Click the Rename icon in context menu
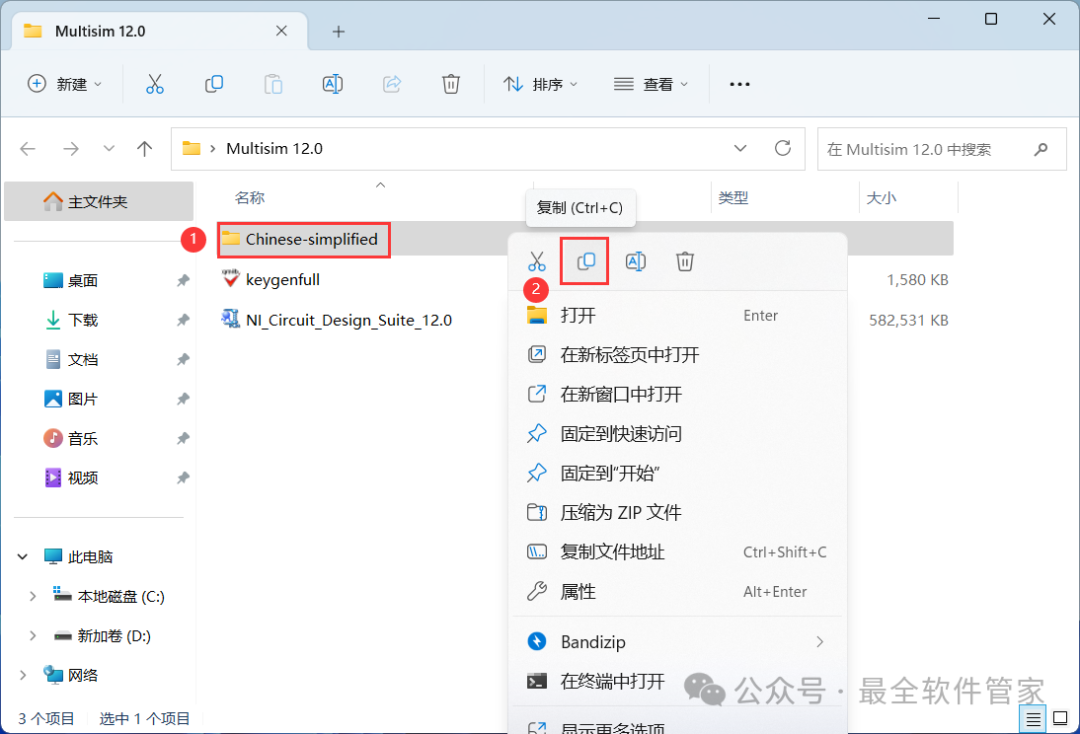The height and width of the screenshot is (734, 1080). pos(635,262)
